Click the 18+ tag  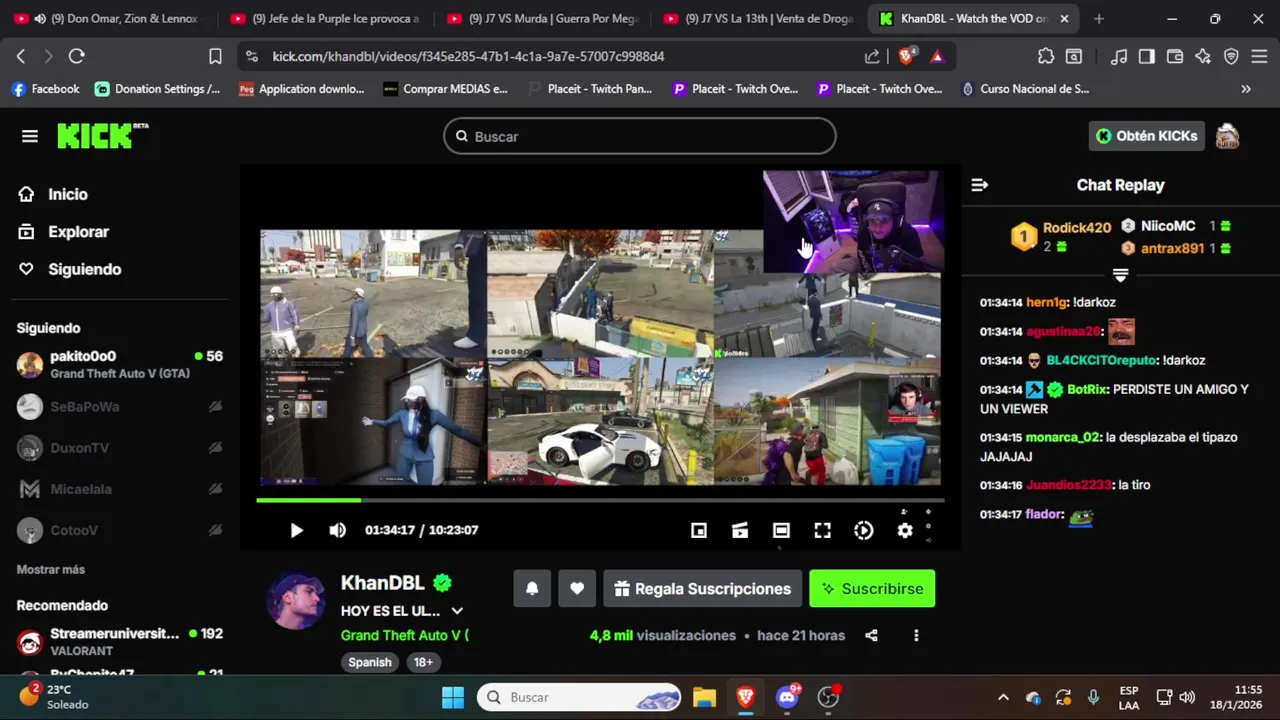point(423,662)
